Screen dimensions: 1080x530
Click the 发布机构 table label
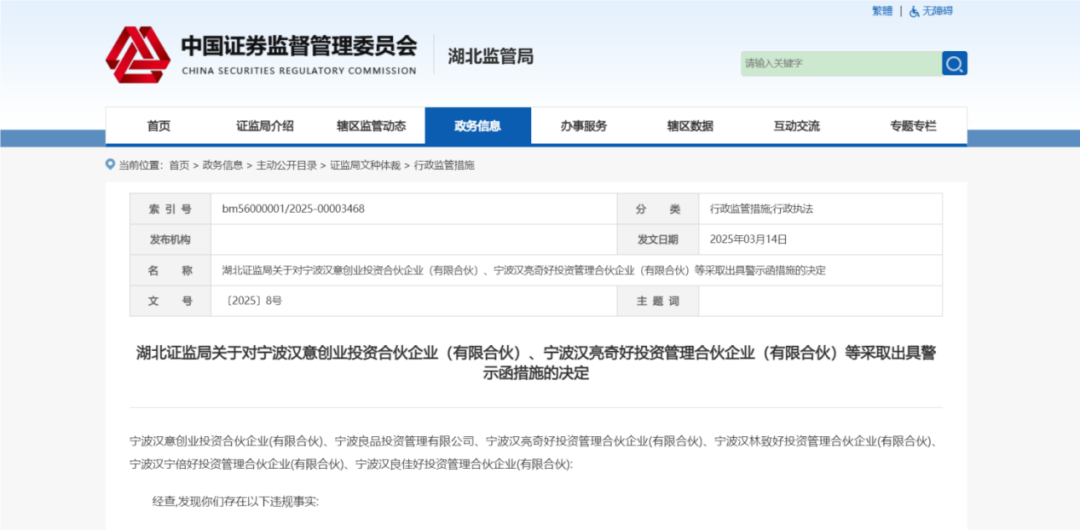tap(170, 240)
